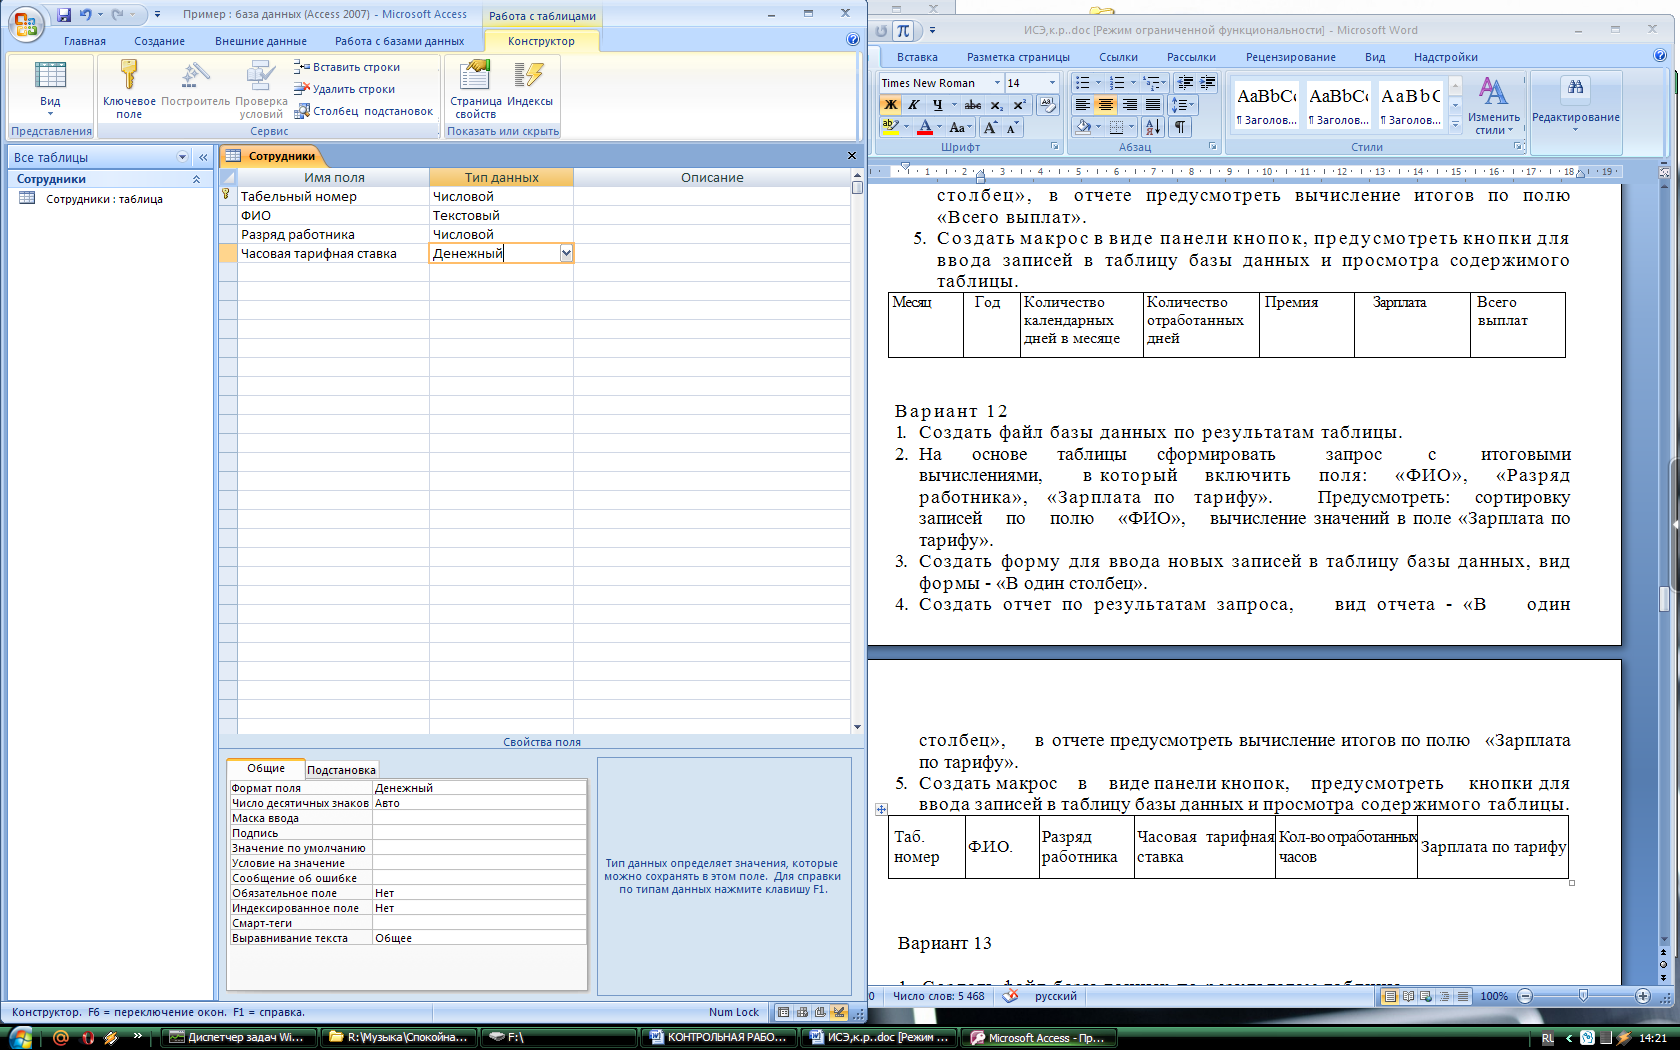
Task: Click numbered list button in Word
Action: coord(1117,83)
